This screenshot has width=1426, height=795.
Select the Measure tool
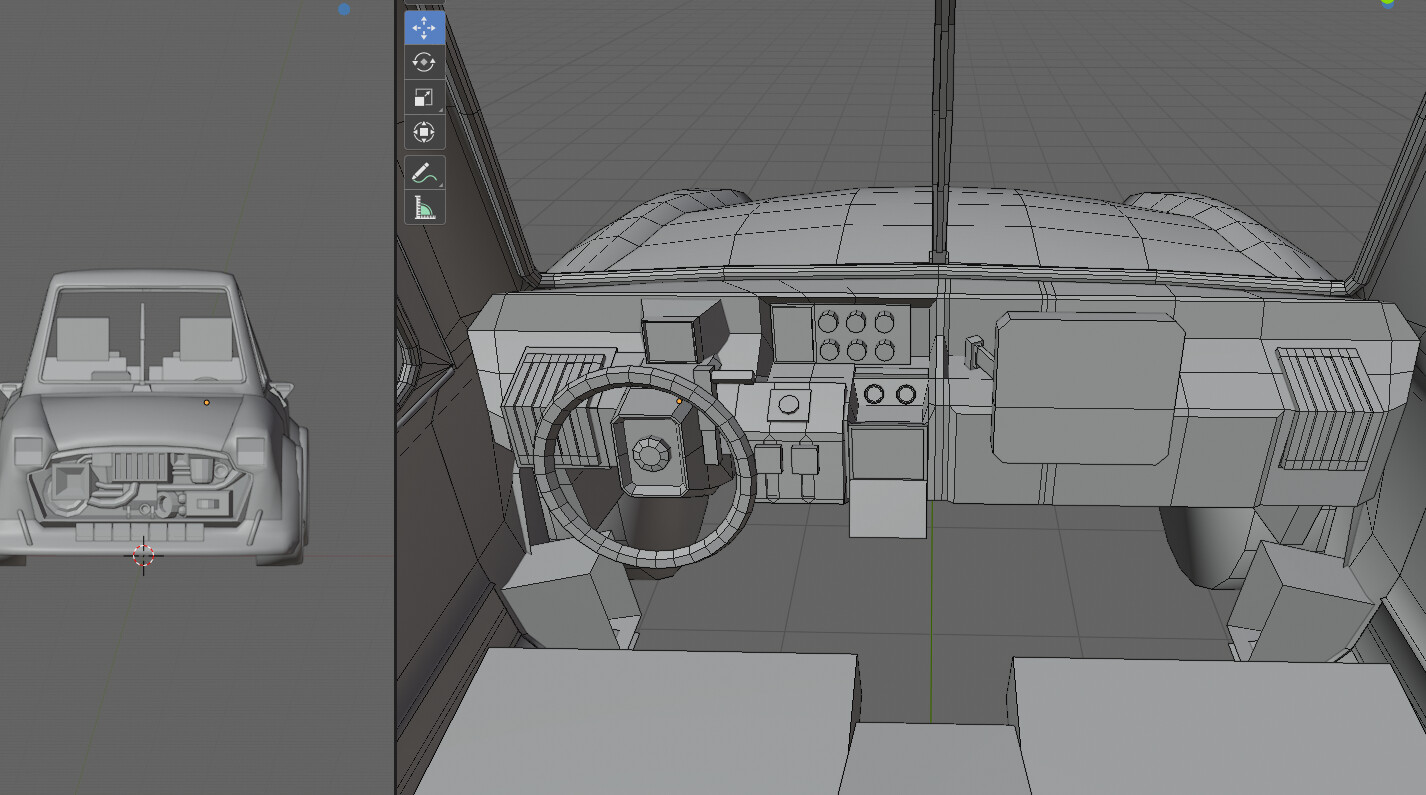pos(424,205)
